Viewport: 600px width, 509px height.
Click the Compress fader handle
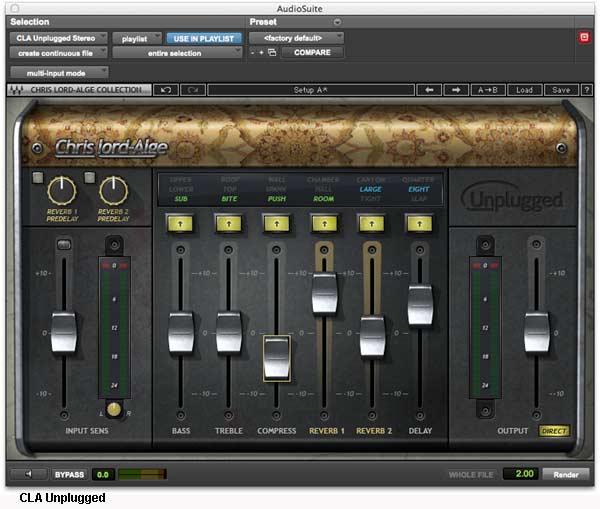[277, 358]
